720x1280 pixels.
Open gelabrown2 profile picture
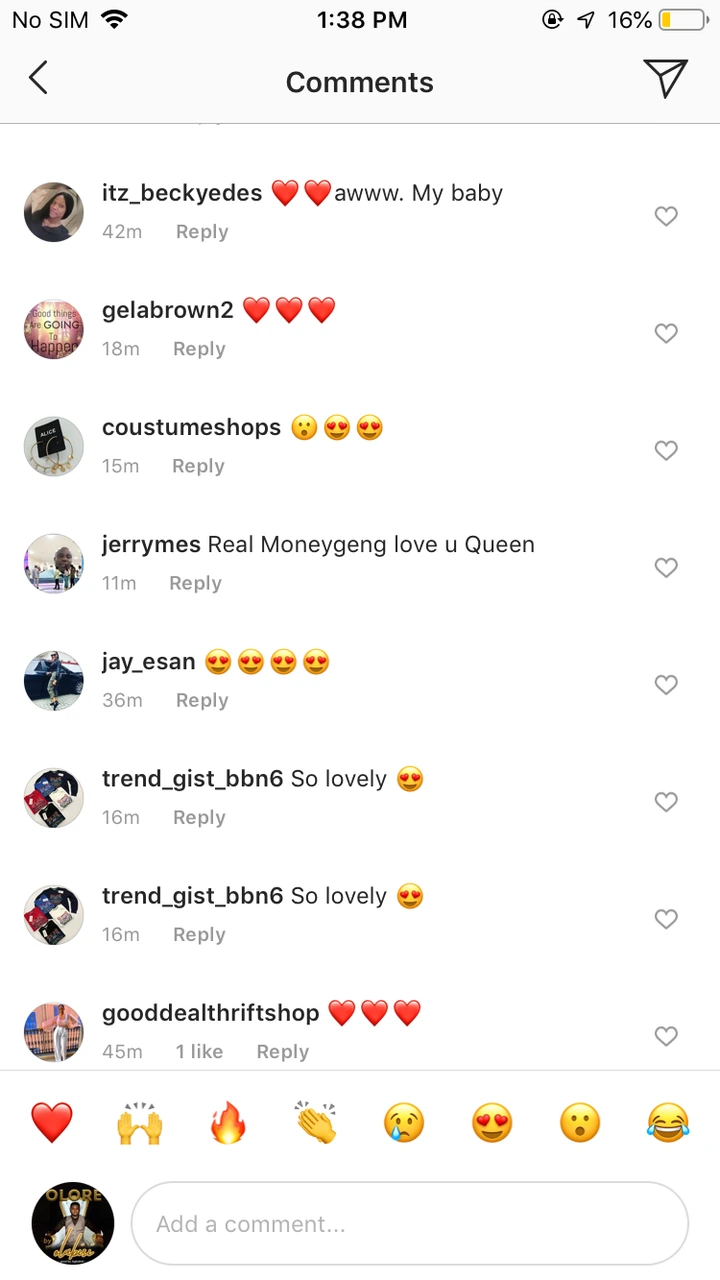pyautogui.click(x=54, y=329)
